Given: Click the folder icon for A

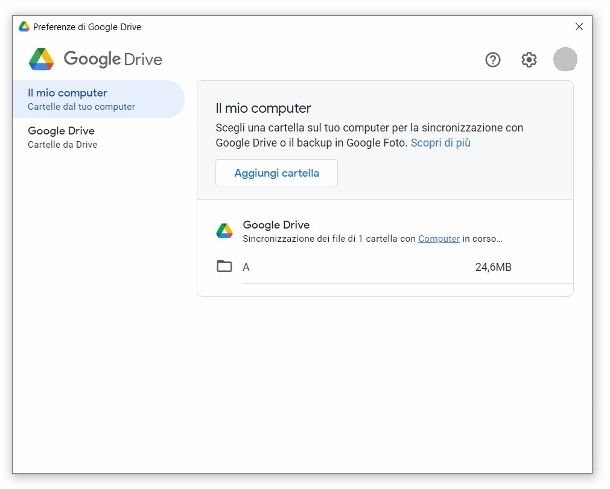Looking at the screenshot, I should (x=224, y=266).
